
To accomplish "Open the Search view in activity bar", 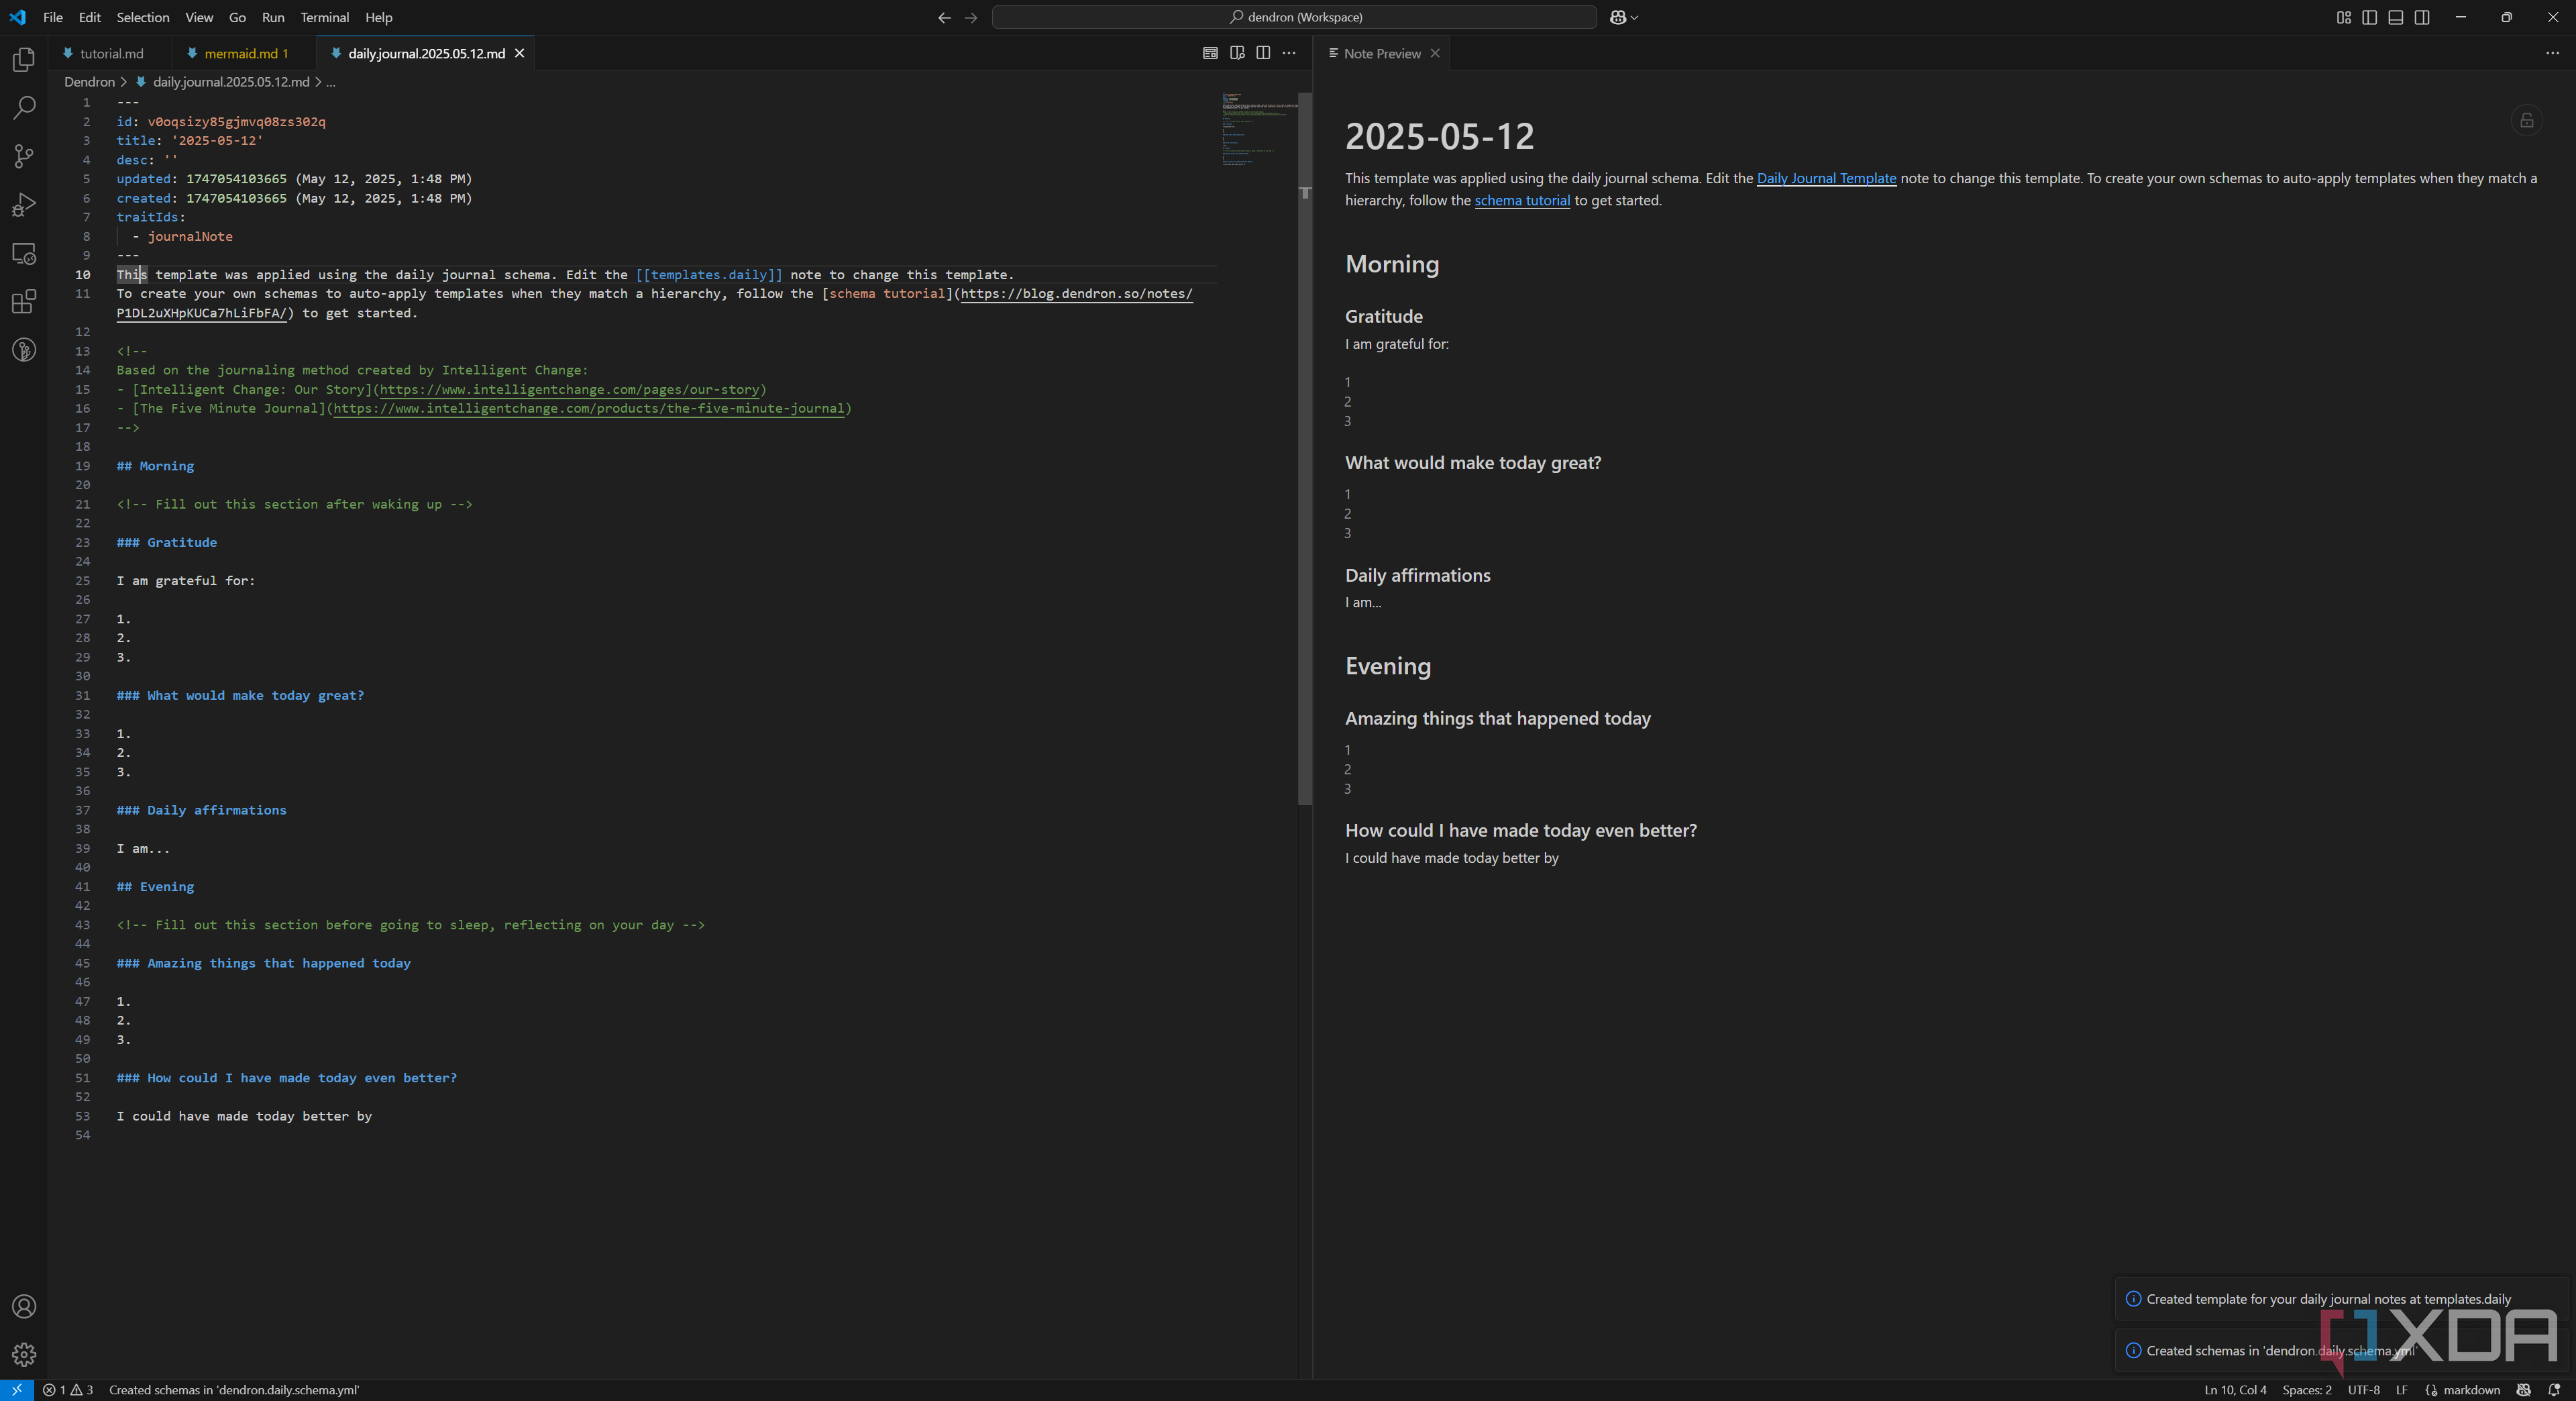I will [x=24, y=108].
